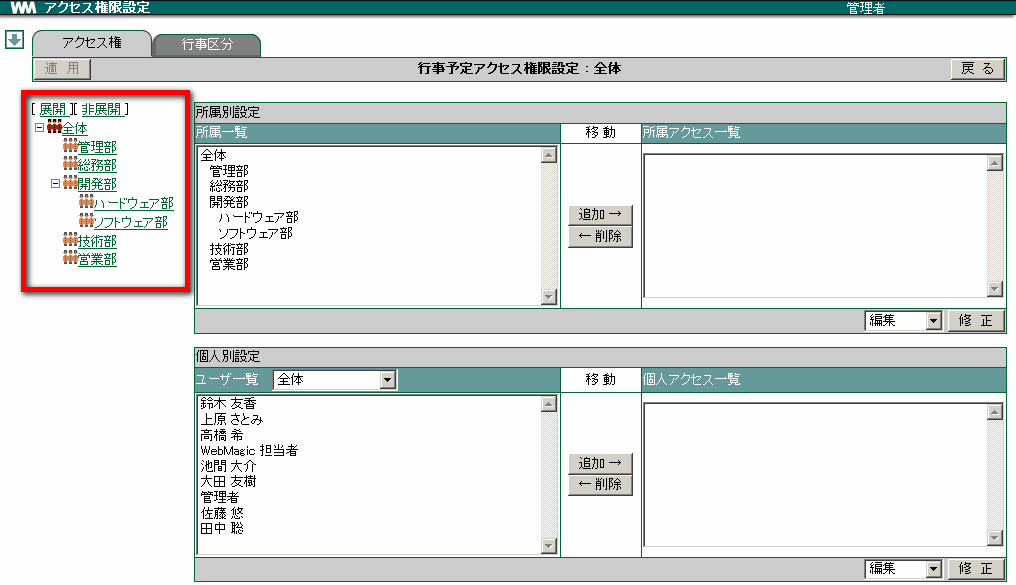Click ← 削除 in 所属別設定
The width and height of the screenshot is (1016, 585).
click(600, 236)
